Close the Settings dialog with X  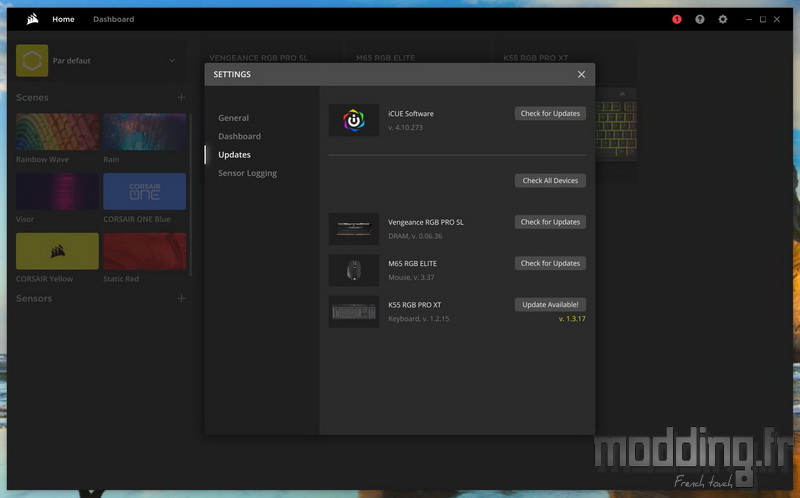coord(581,74)
